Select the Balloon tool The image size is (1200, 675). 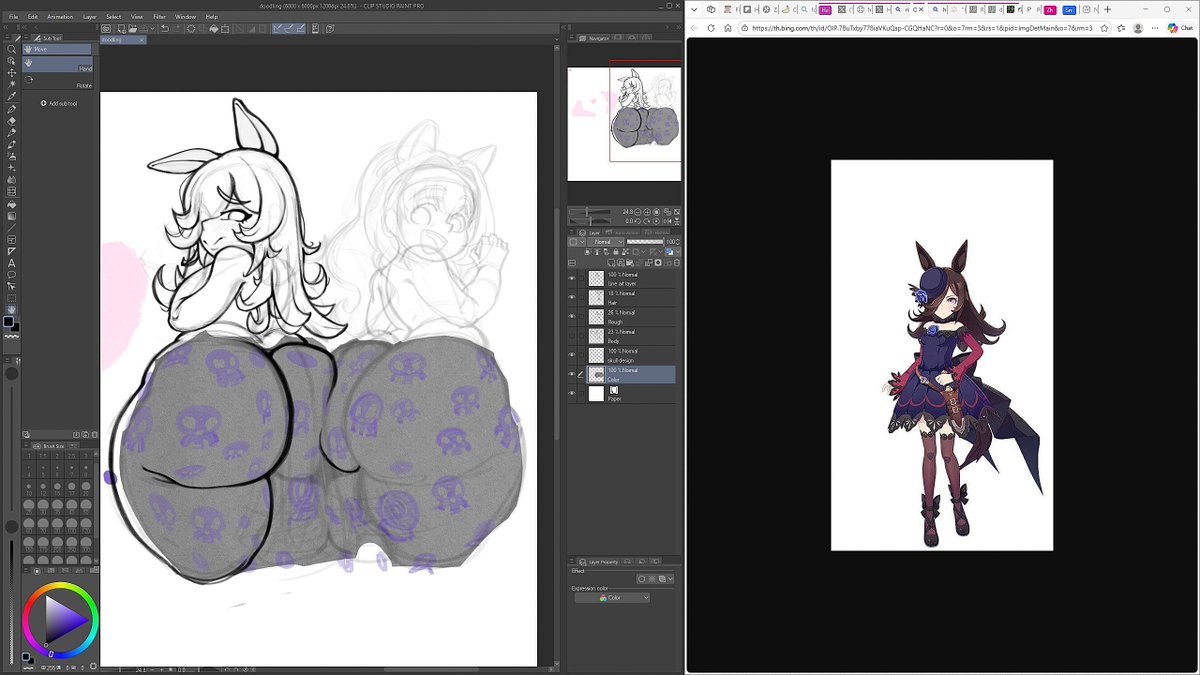(x=12, y=275)
